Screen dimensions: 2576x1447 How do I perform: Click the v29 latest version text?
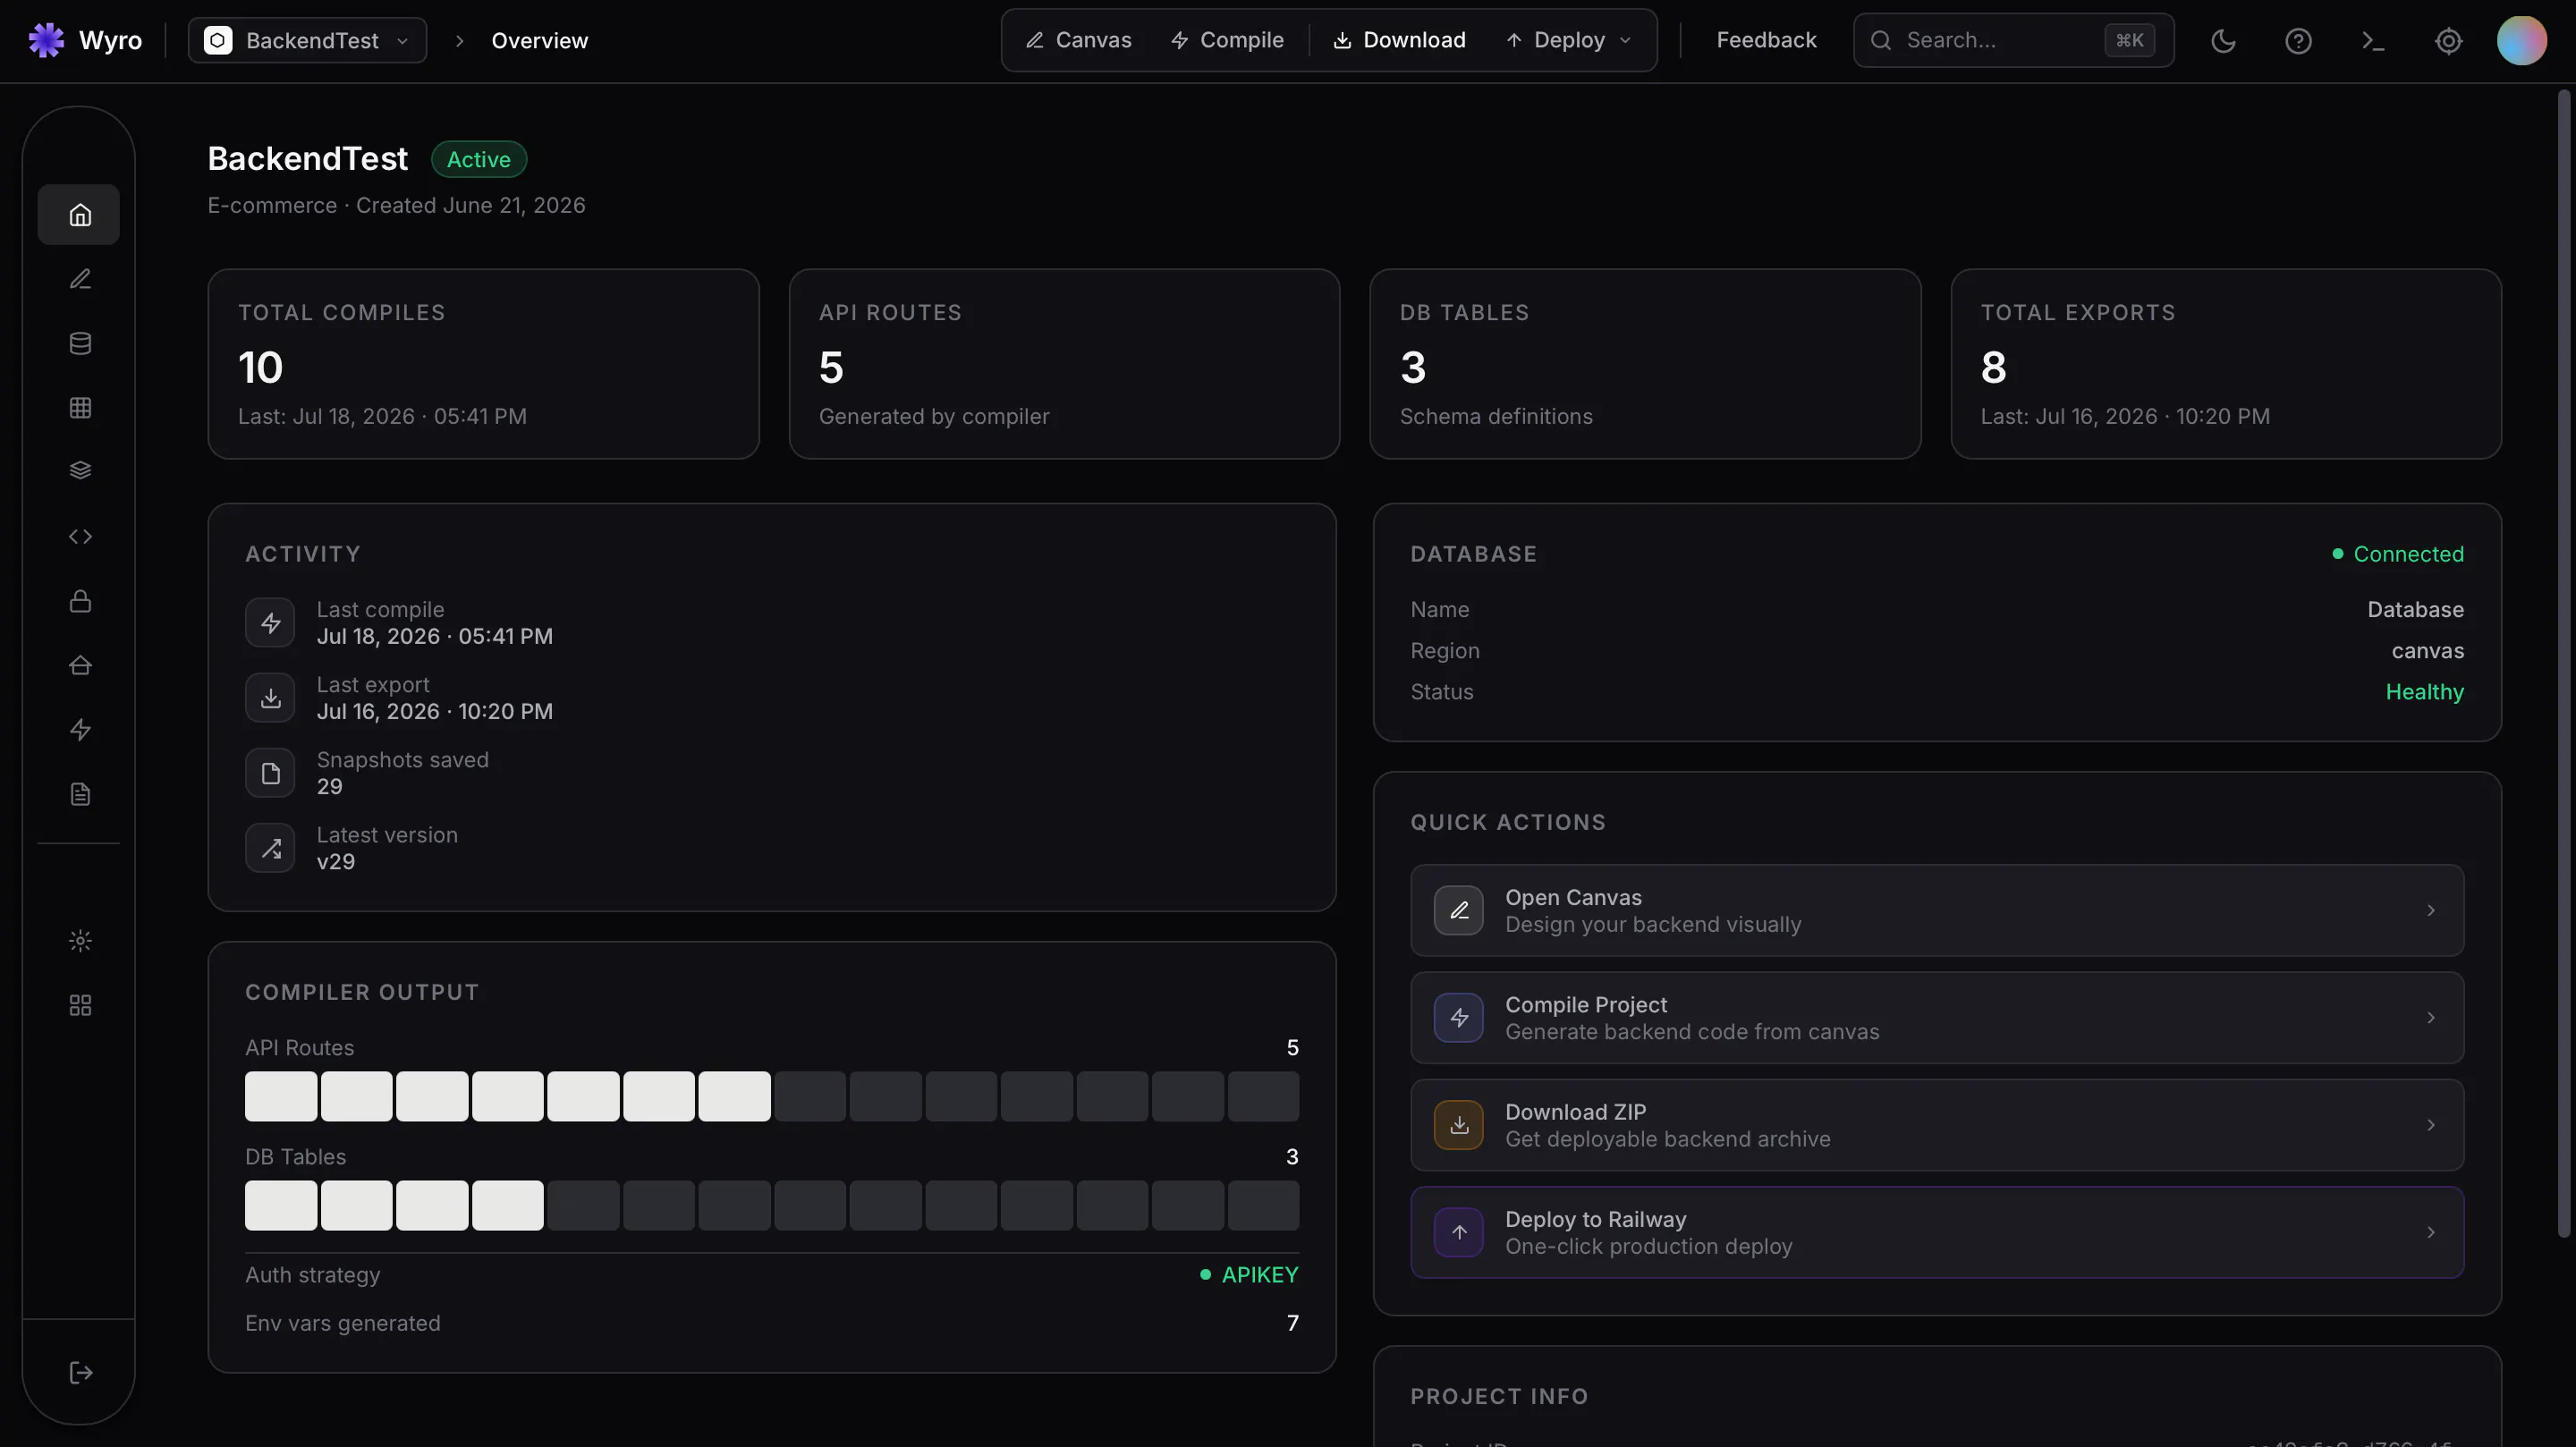[x=336, y=862]
